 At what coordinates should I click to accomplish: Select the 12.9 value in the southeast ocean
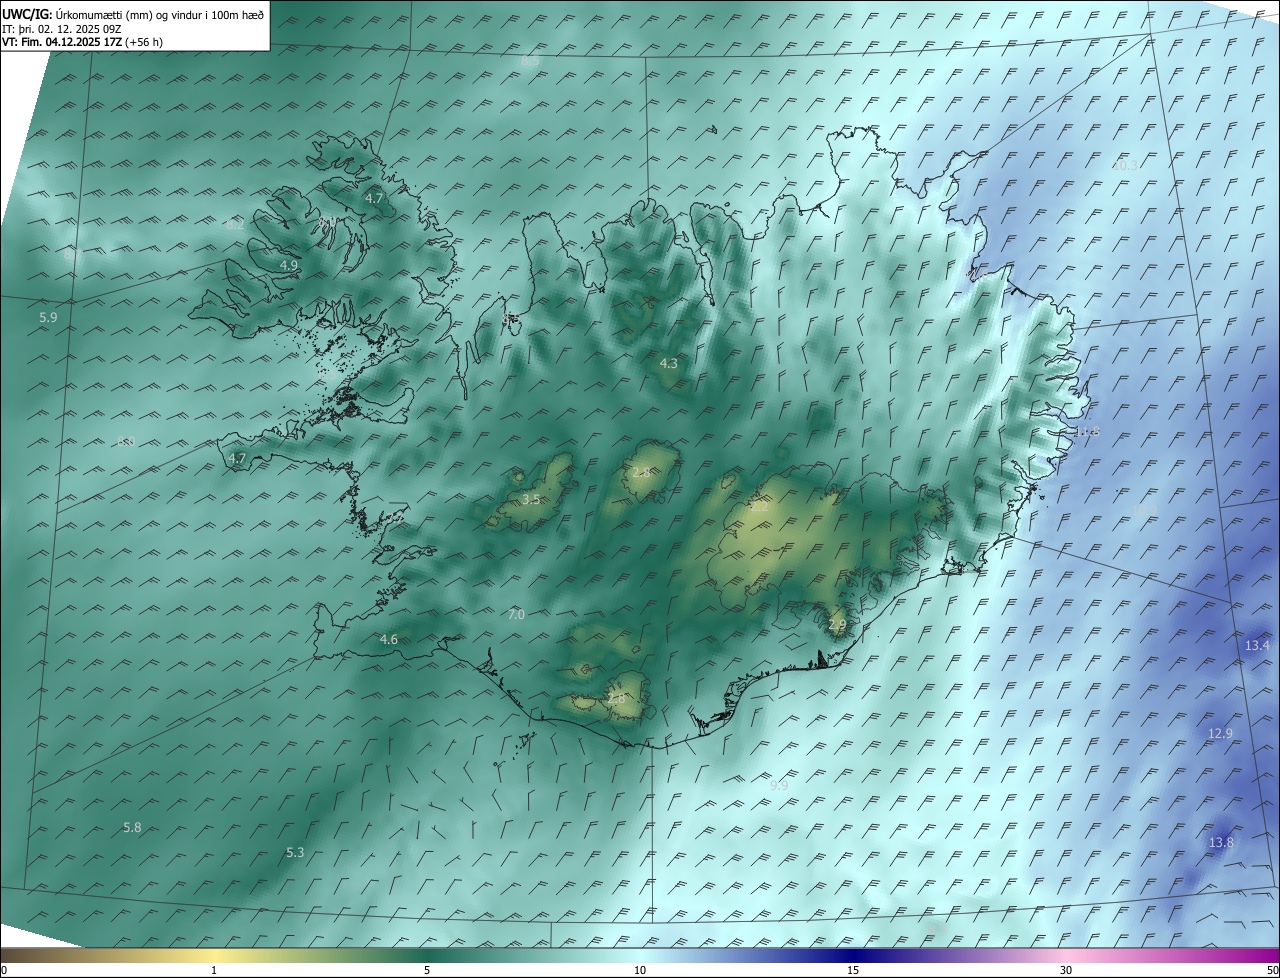coord(1220,734)
